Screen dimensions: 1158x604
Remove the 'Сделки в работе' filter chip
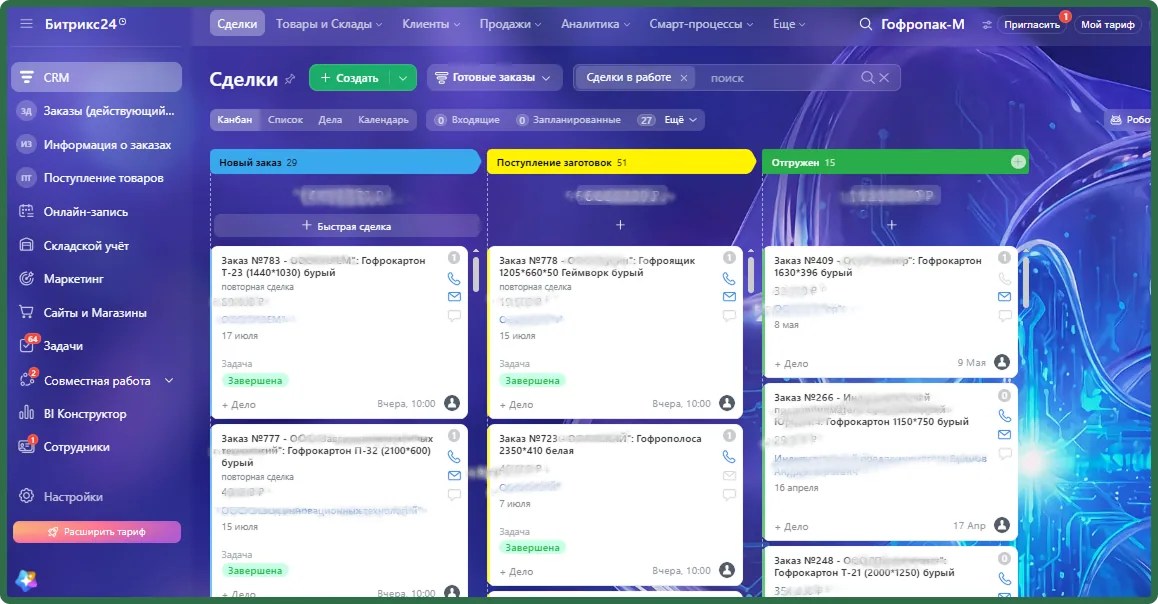[x=684, y=78]
